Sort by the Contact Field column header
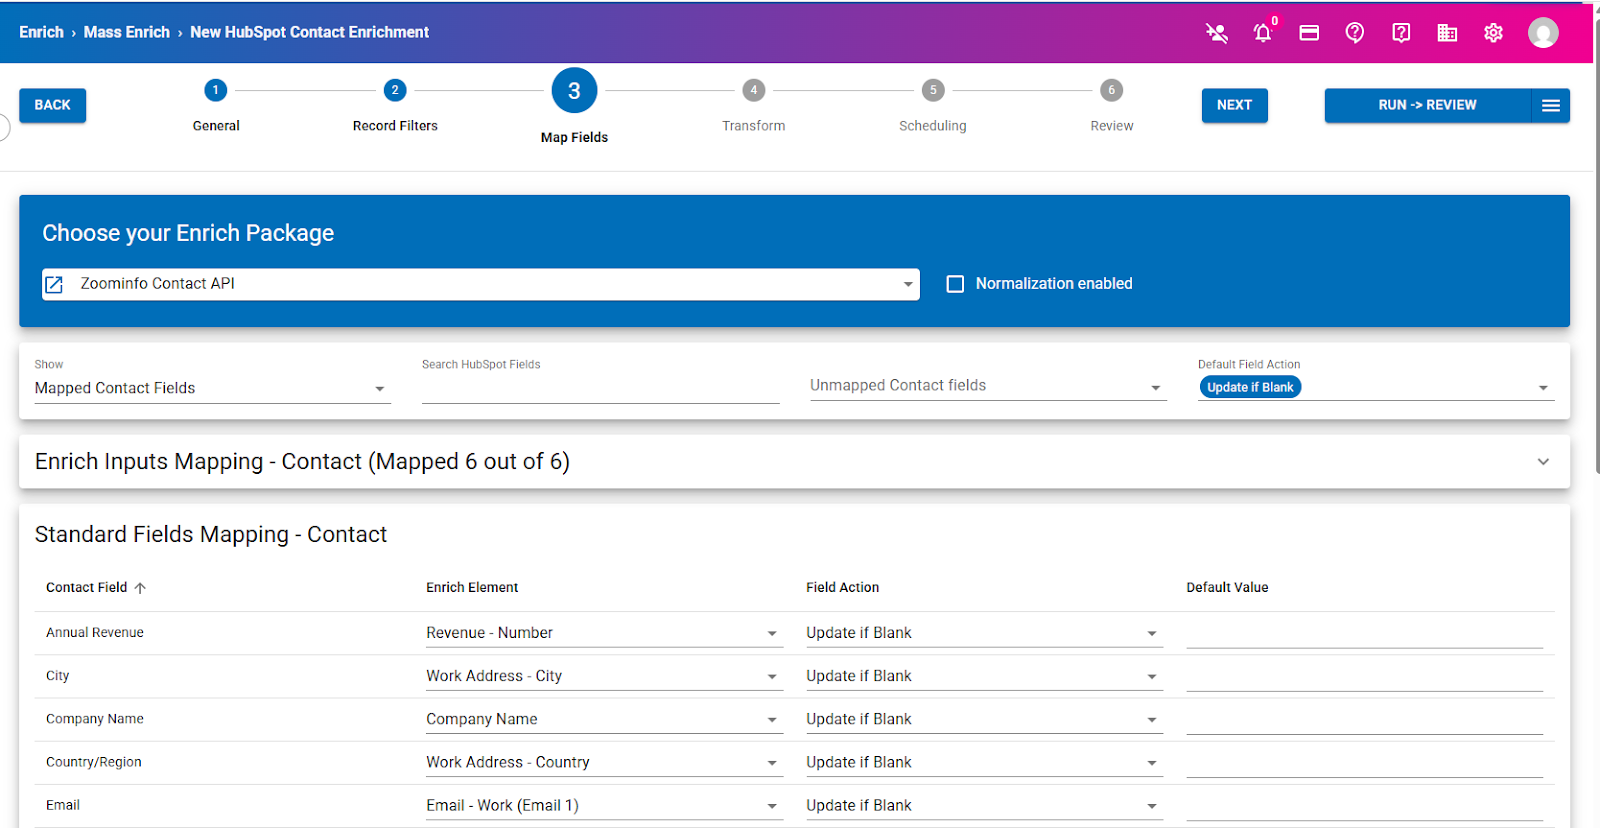Screen dimensions: 1600x828 [87, 587]
